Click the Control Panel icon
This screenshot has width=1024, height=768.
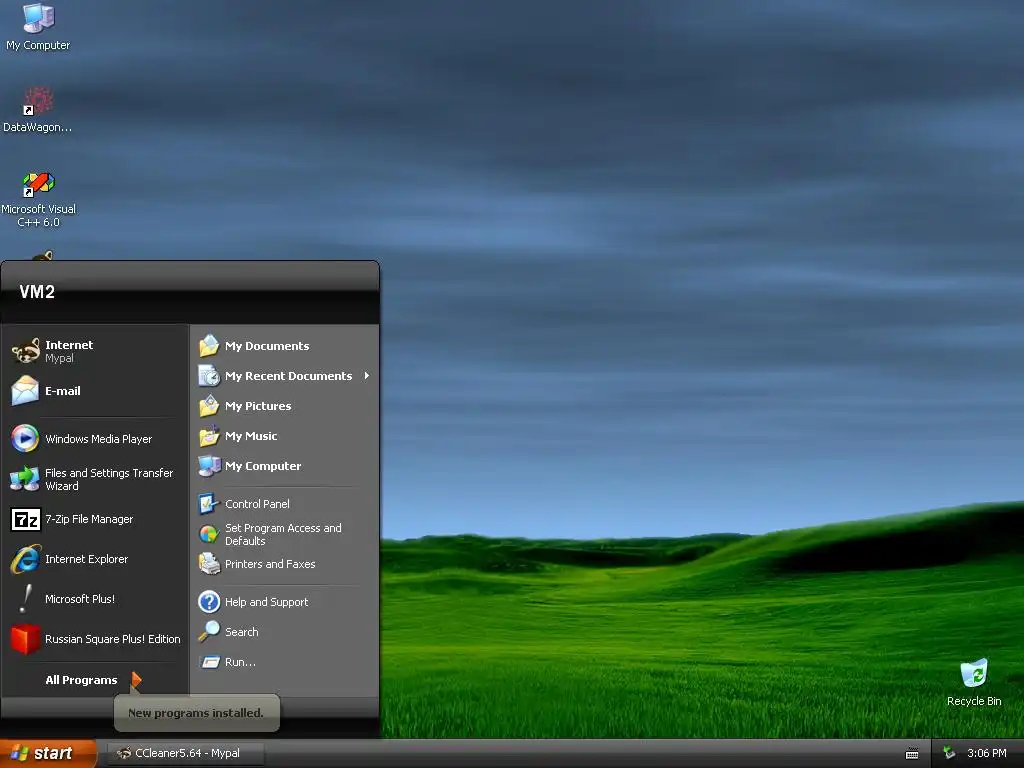[x=209, y=504]
